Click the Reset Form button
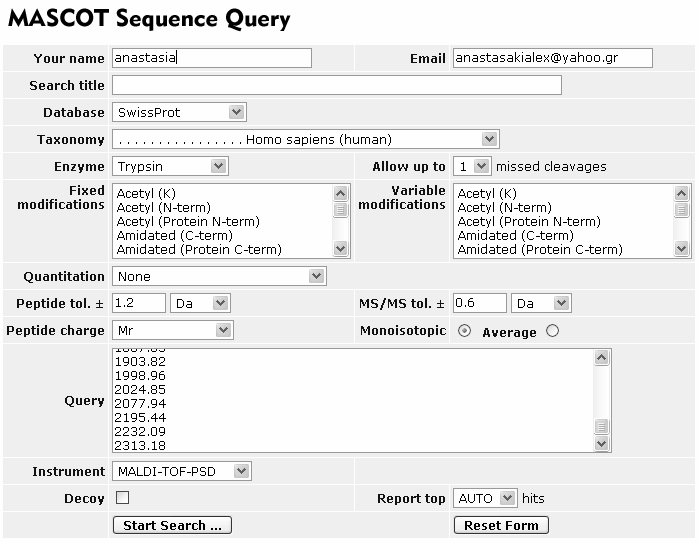 pos(501,525)
